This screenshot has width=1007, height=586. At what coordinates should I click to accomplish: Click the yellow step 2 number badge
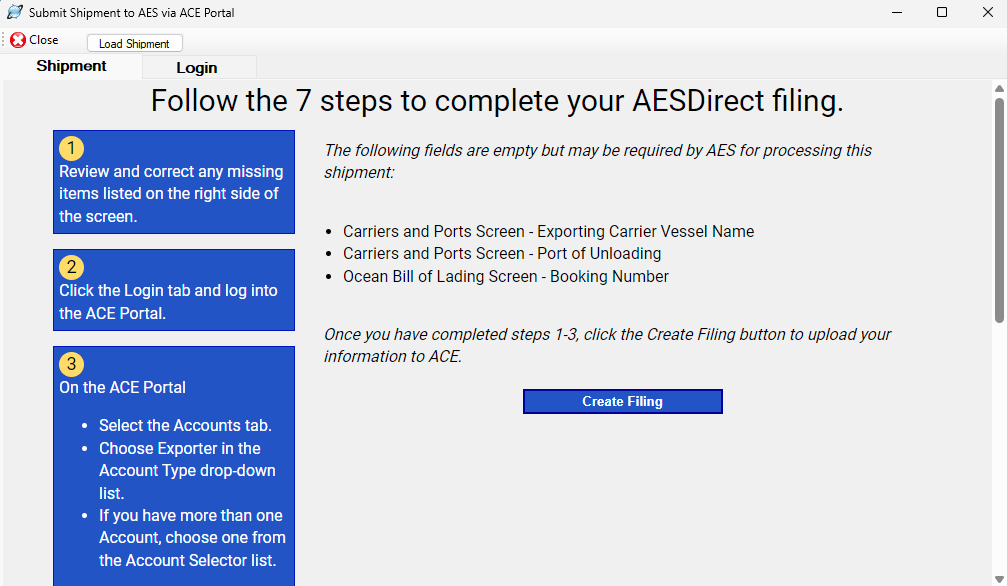click(x=71, y=267)
